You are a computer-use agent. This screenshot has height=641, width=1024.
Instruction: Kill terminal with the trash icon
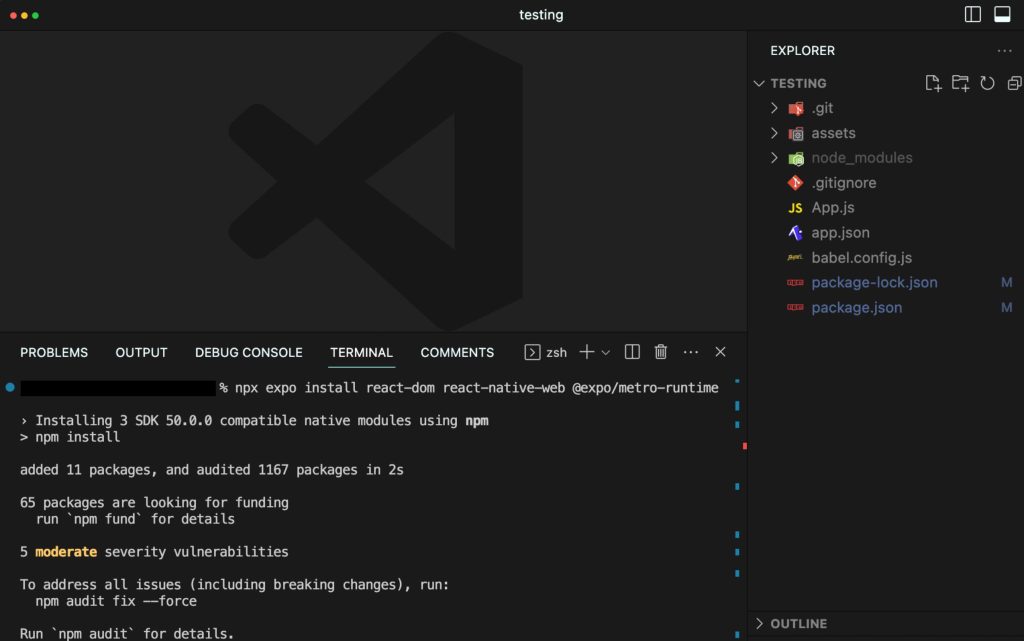(x=661, y=352)
